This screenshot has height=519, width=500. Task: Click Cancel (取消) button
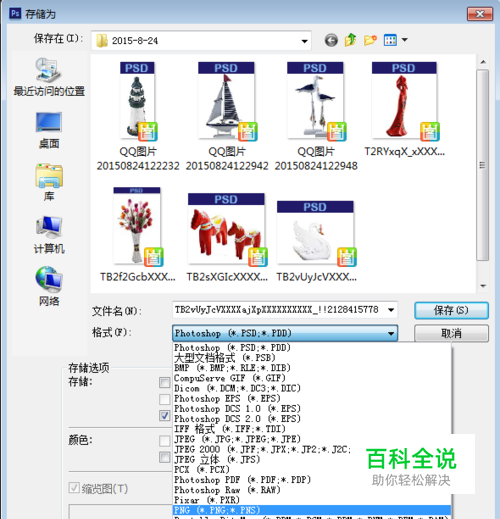click(451, 333)
